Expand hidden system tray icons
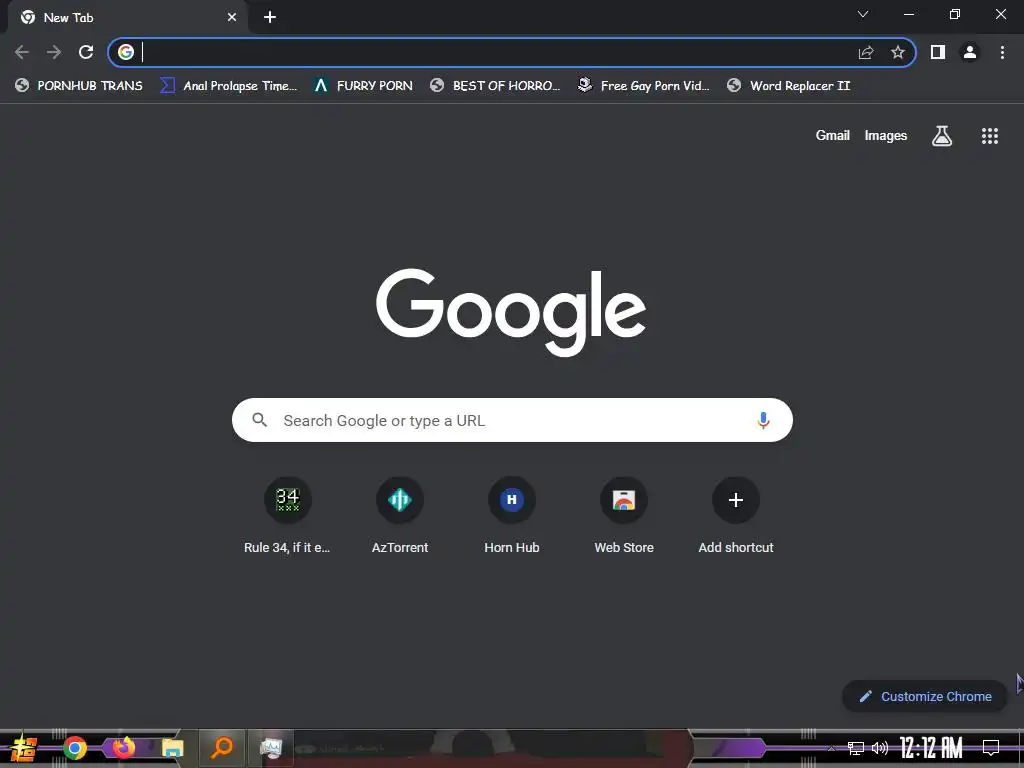The width and height of the screenshot is (1024, 768). point(831,748)
